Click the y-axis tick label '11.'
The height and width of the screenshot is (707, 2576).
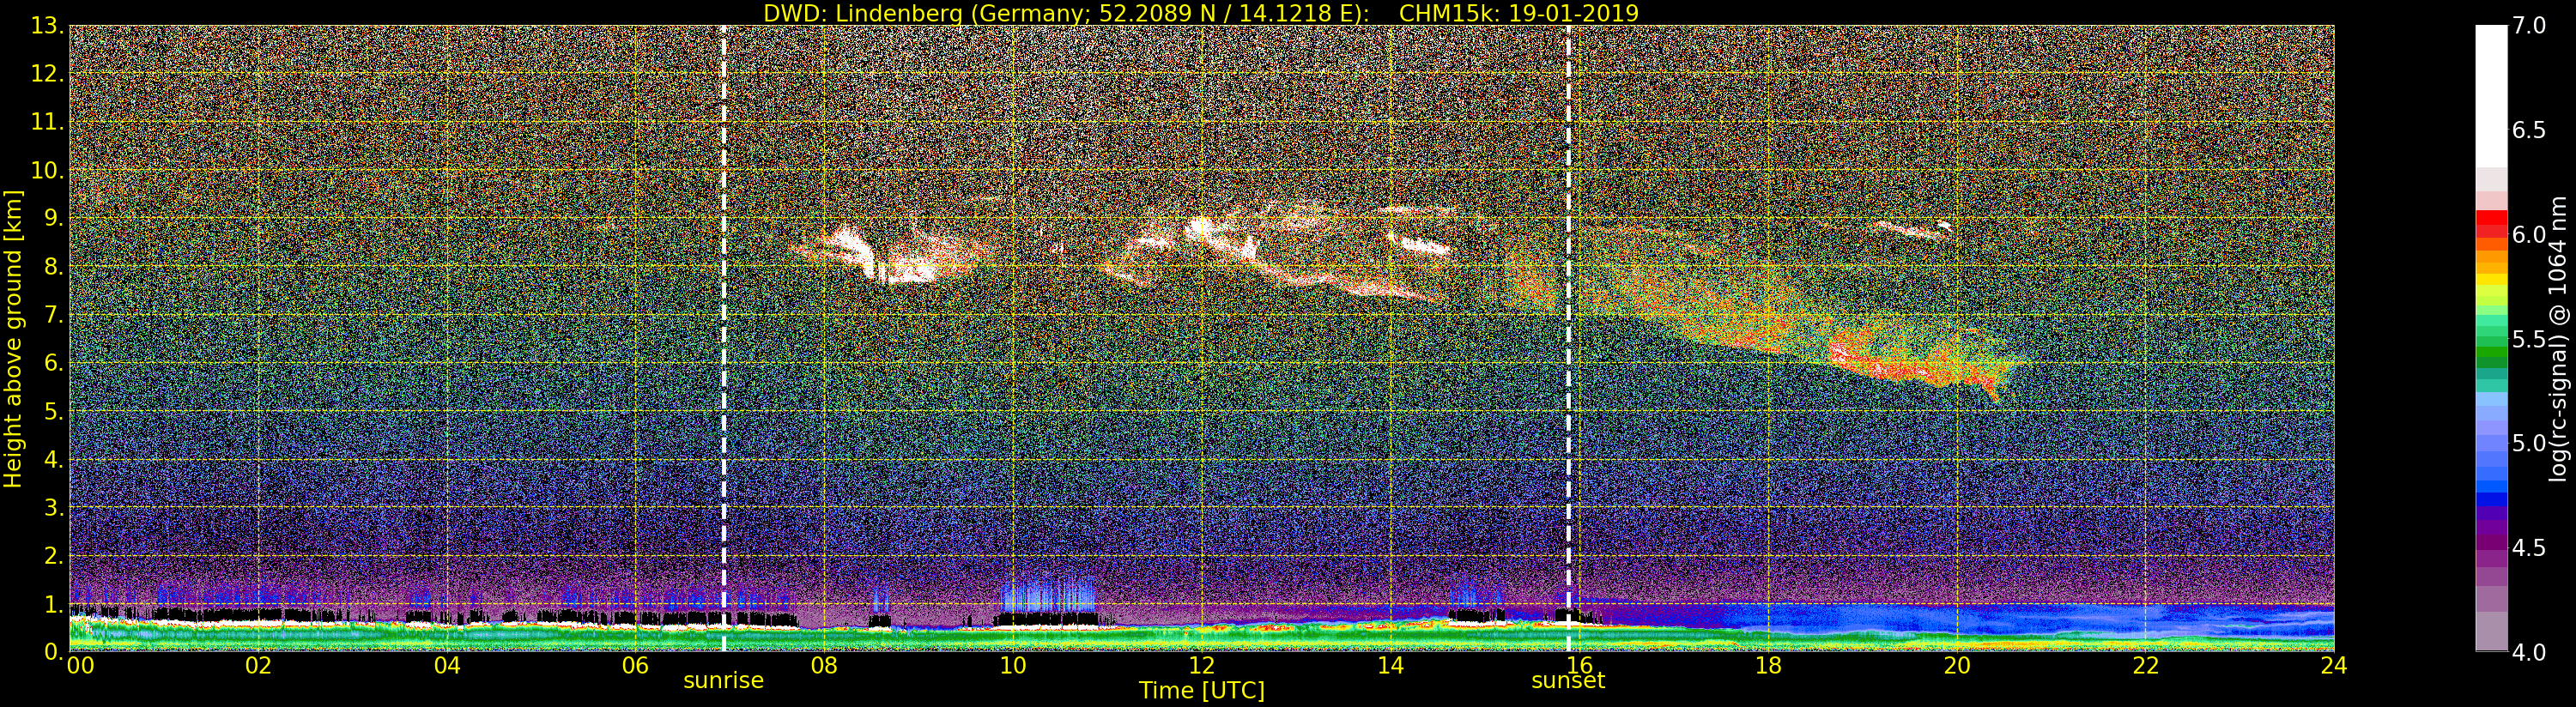click(47, 122)
